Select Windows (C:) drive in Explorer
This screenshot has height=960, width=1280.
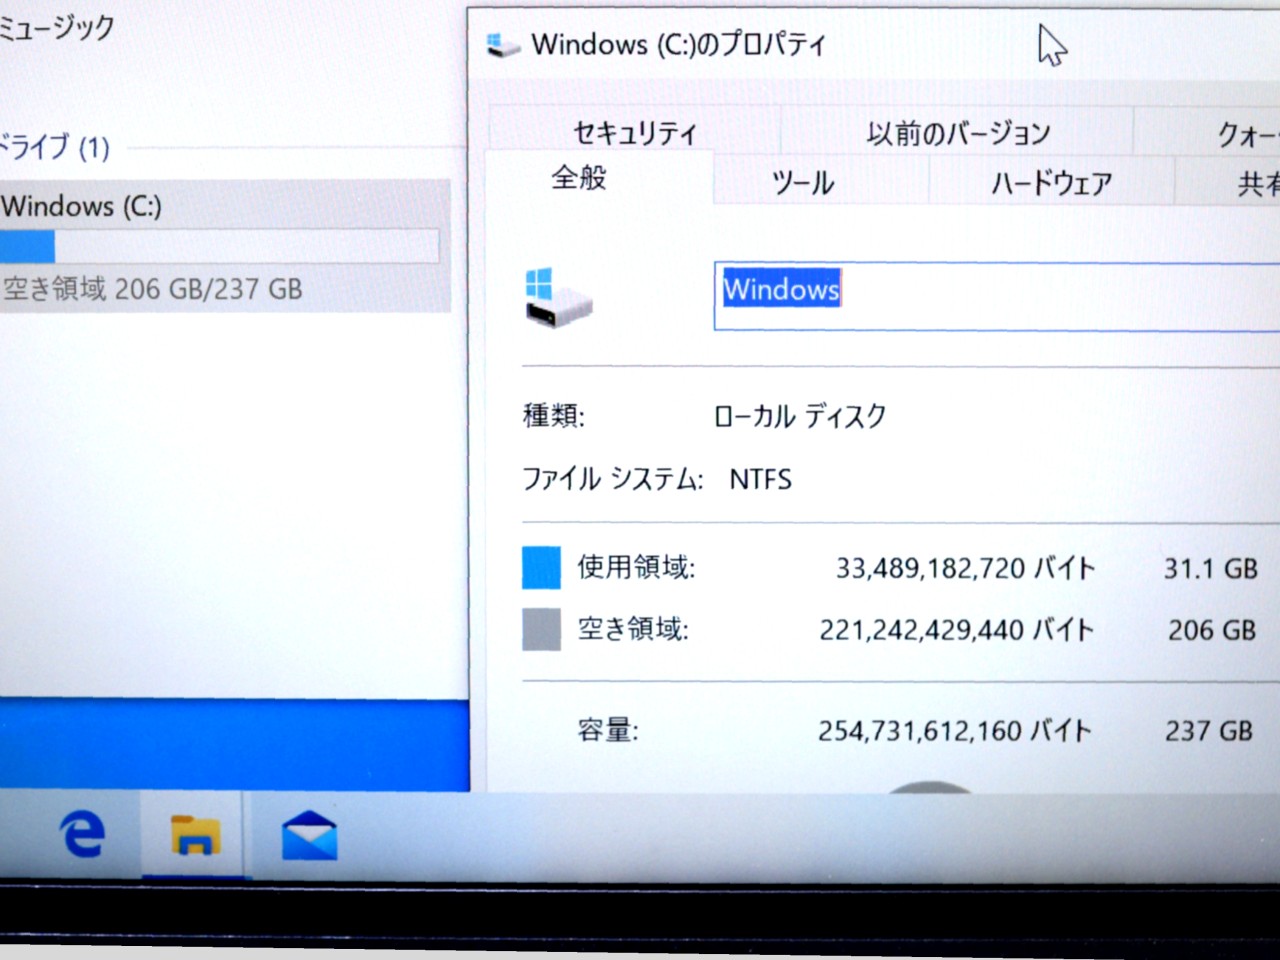tap(82, 206)
